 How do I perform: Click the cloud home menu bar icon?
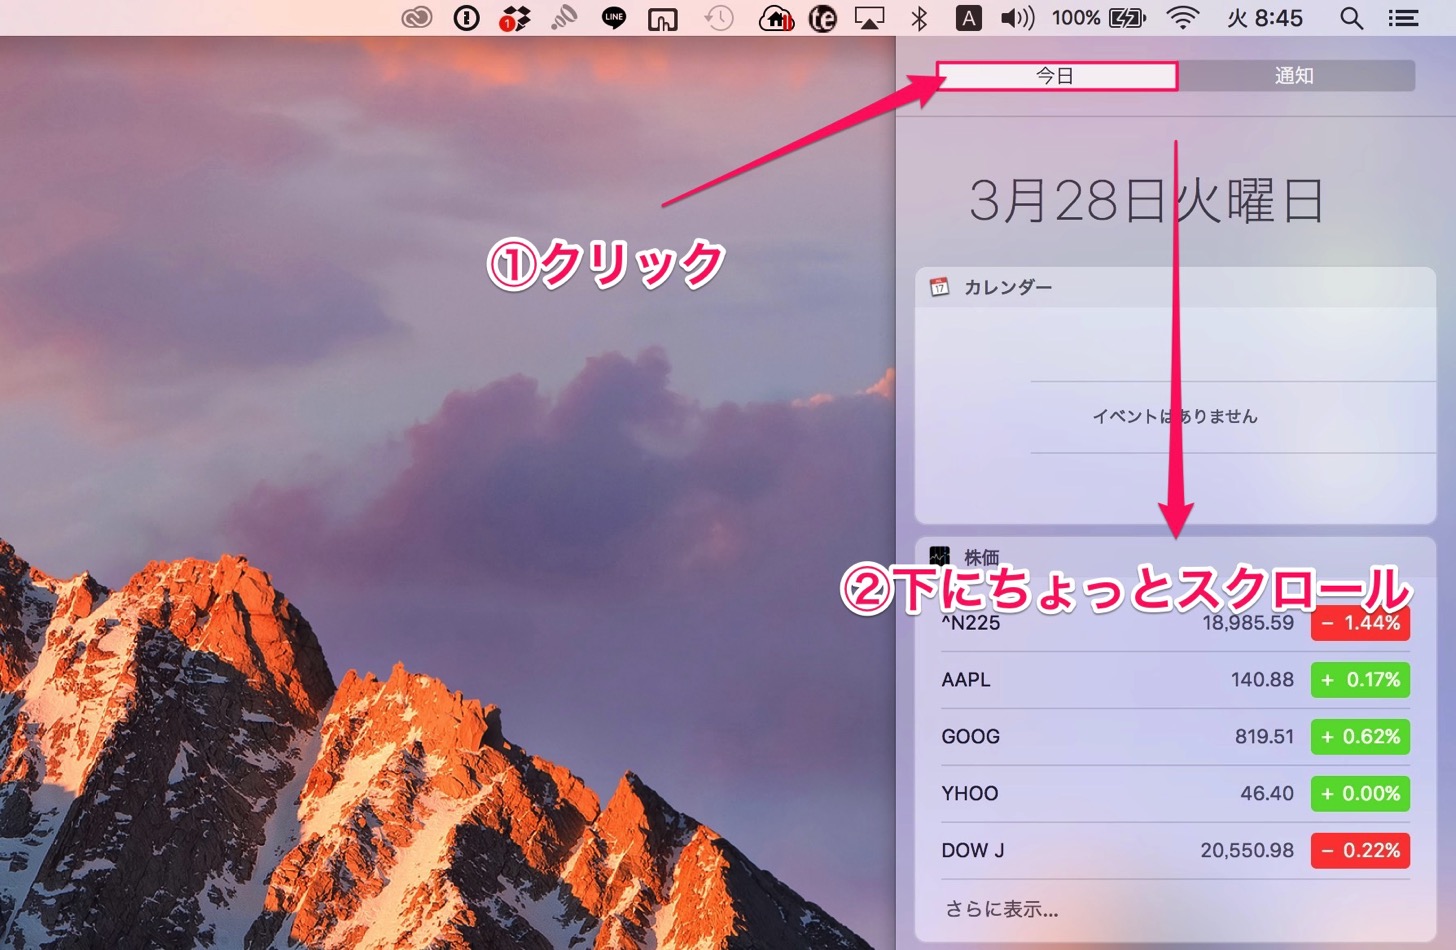tap(776, 18)
